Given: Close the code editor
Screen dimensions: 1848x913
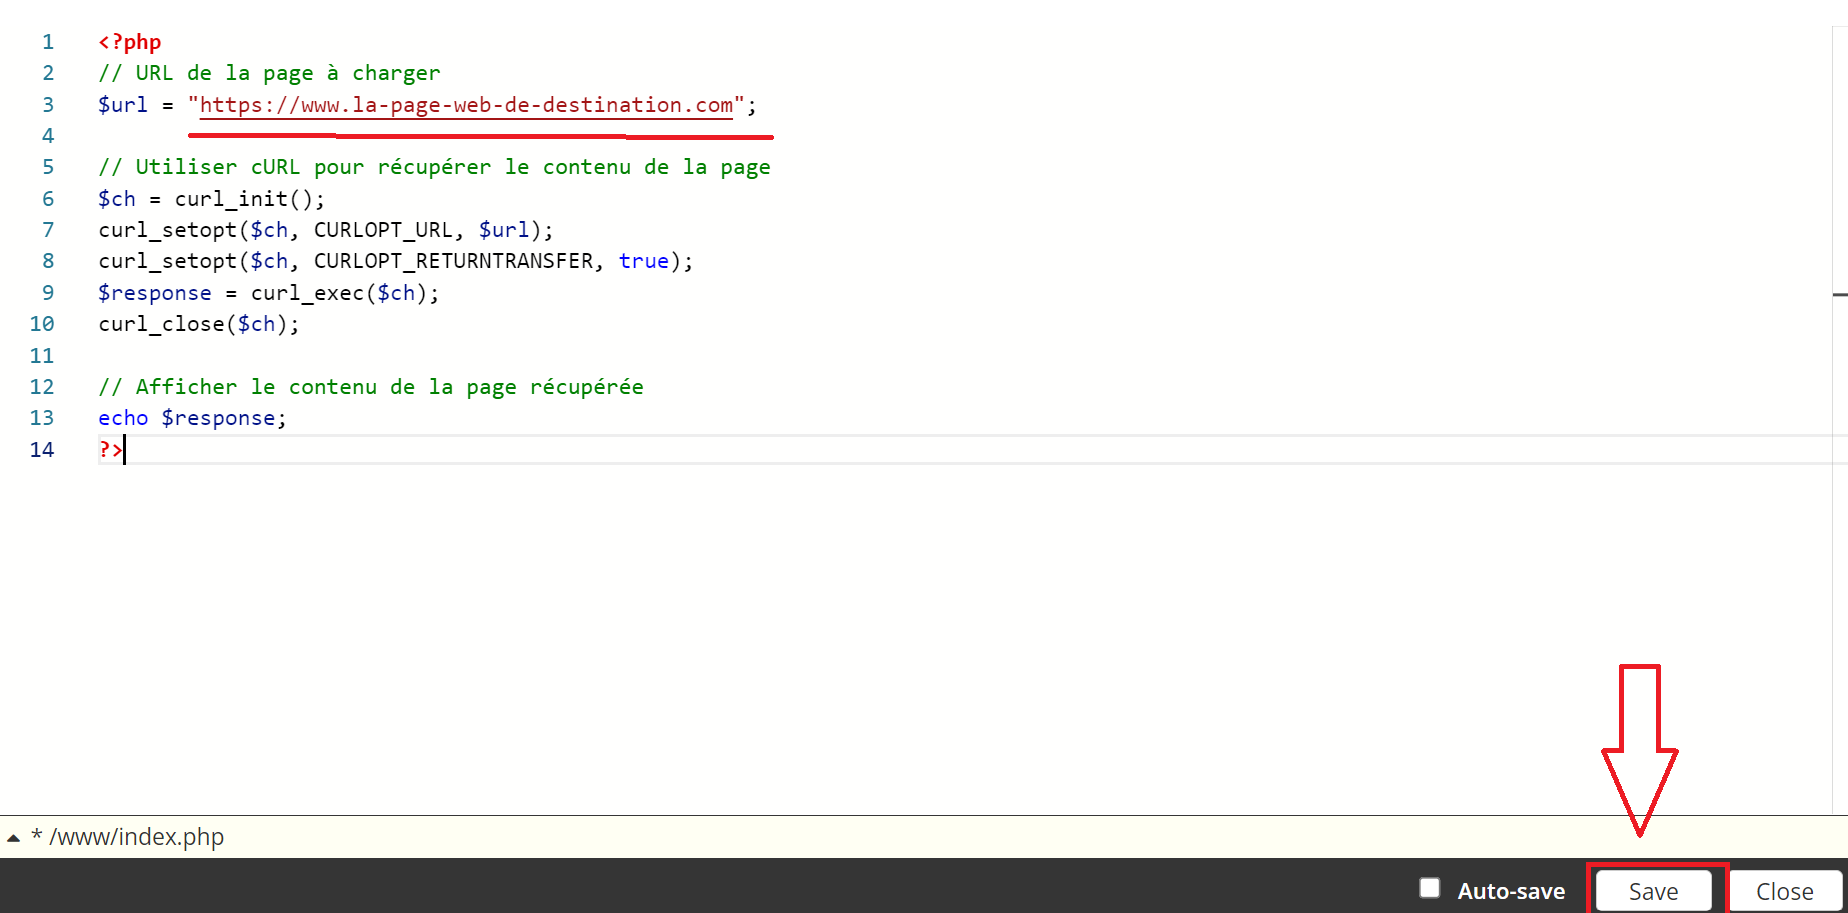Looking at the screenshot, I should tap(1785, 891).
